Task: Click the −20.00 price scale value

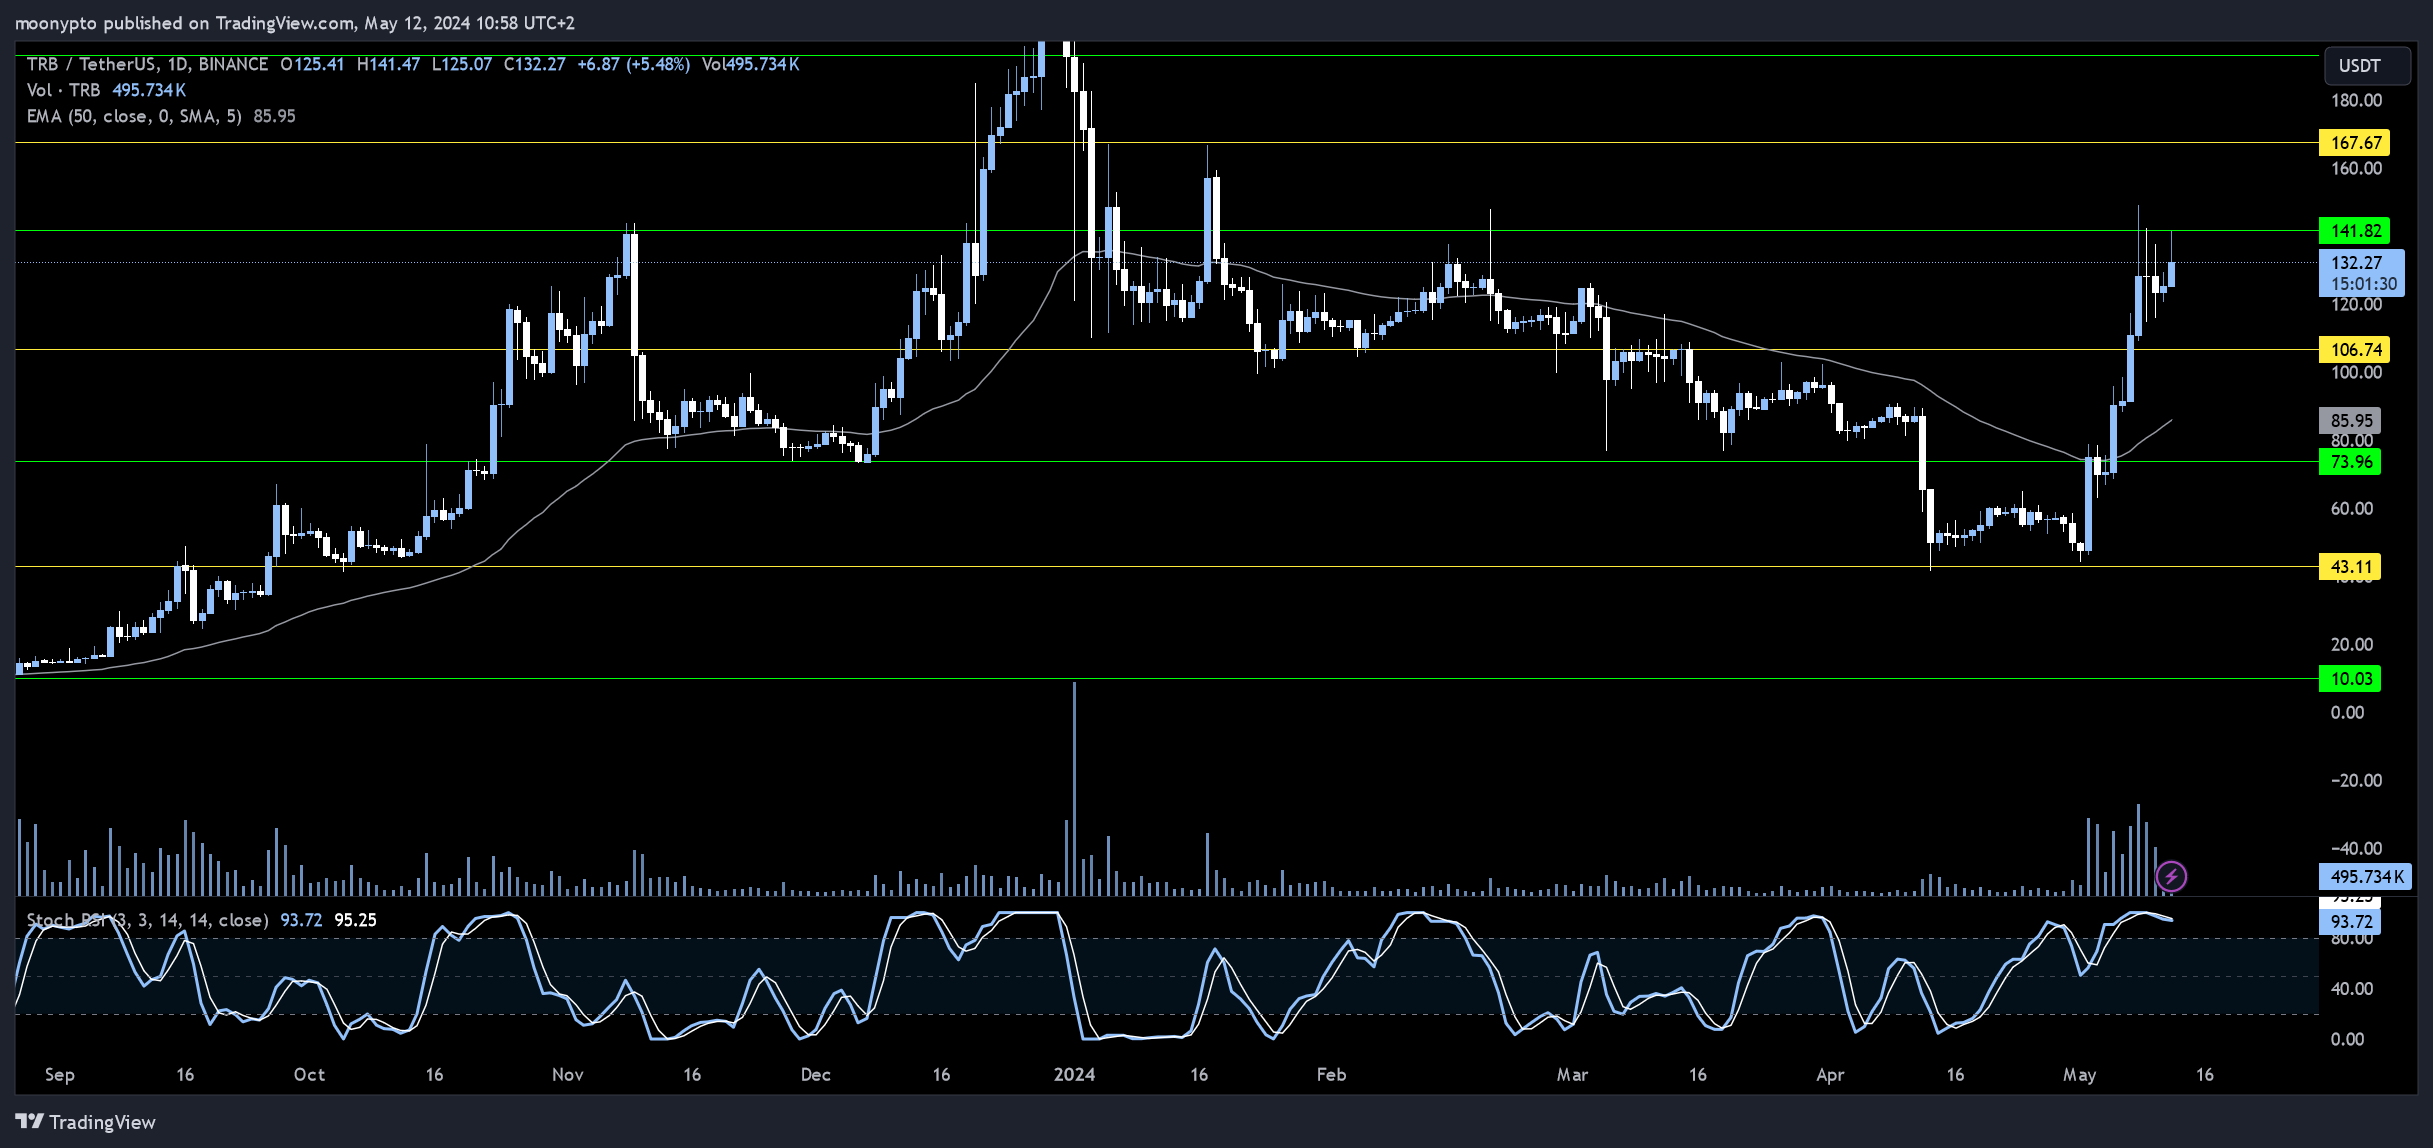Action: tap(2356, 781)
